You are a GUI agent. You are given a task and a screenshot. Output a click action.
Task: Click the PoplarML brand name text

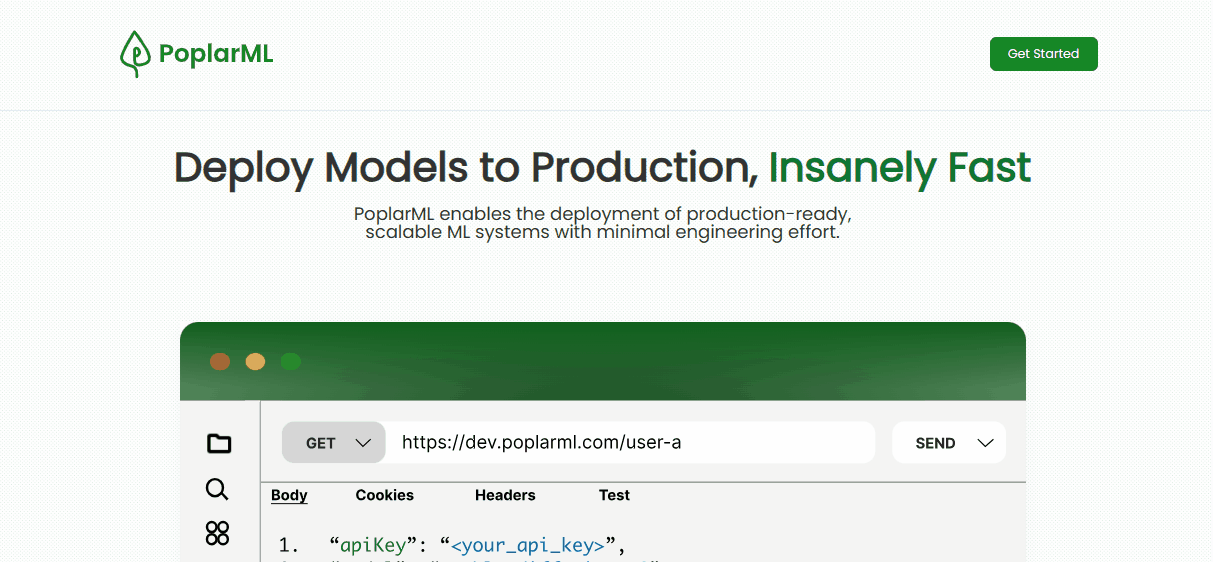(x=216, y=54)
